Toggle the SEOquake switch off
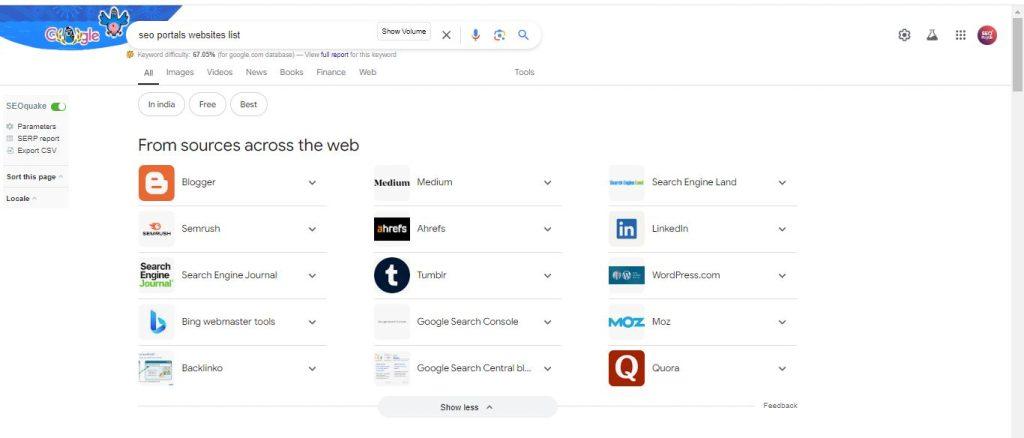This screenshot has width=1024, height=438. (x=58, y=106)
